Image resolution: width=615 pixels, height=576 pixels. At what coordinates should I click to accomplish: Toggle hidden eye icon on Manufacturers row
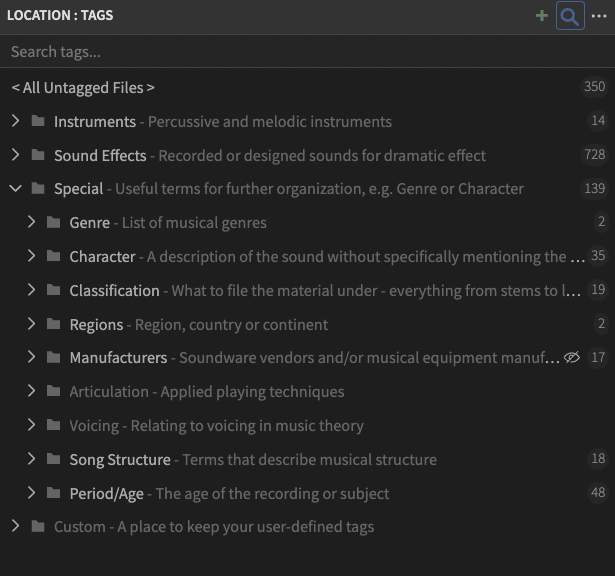tap(572, 358)
